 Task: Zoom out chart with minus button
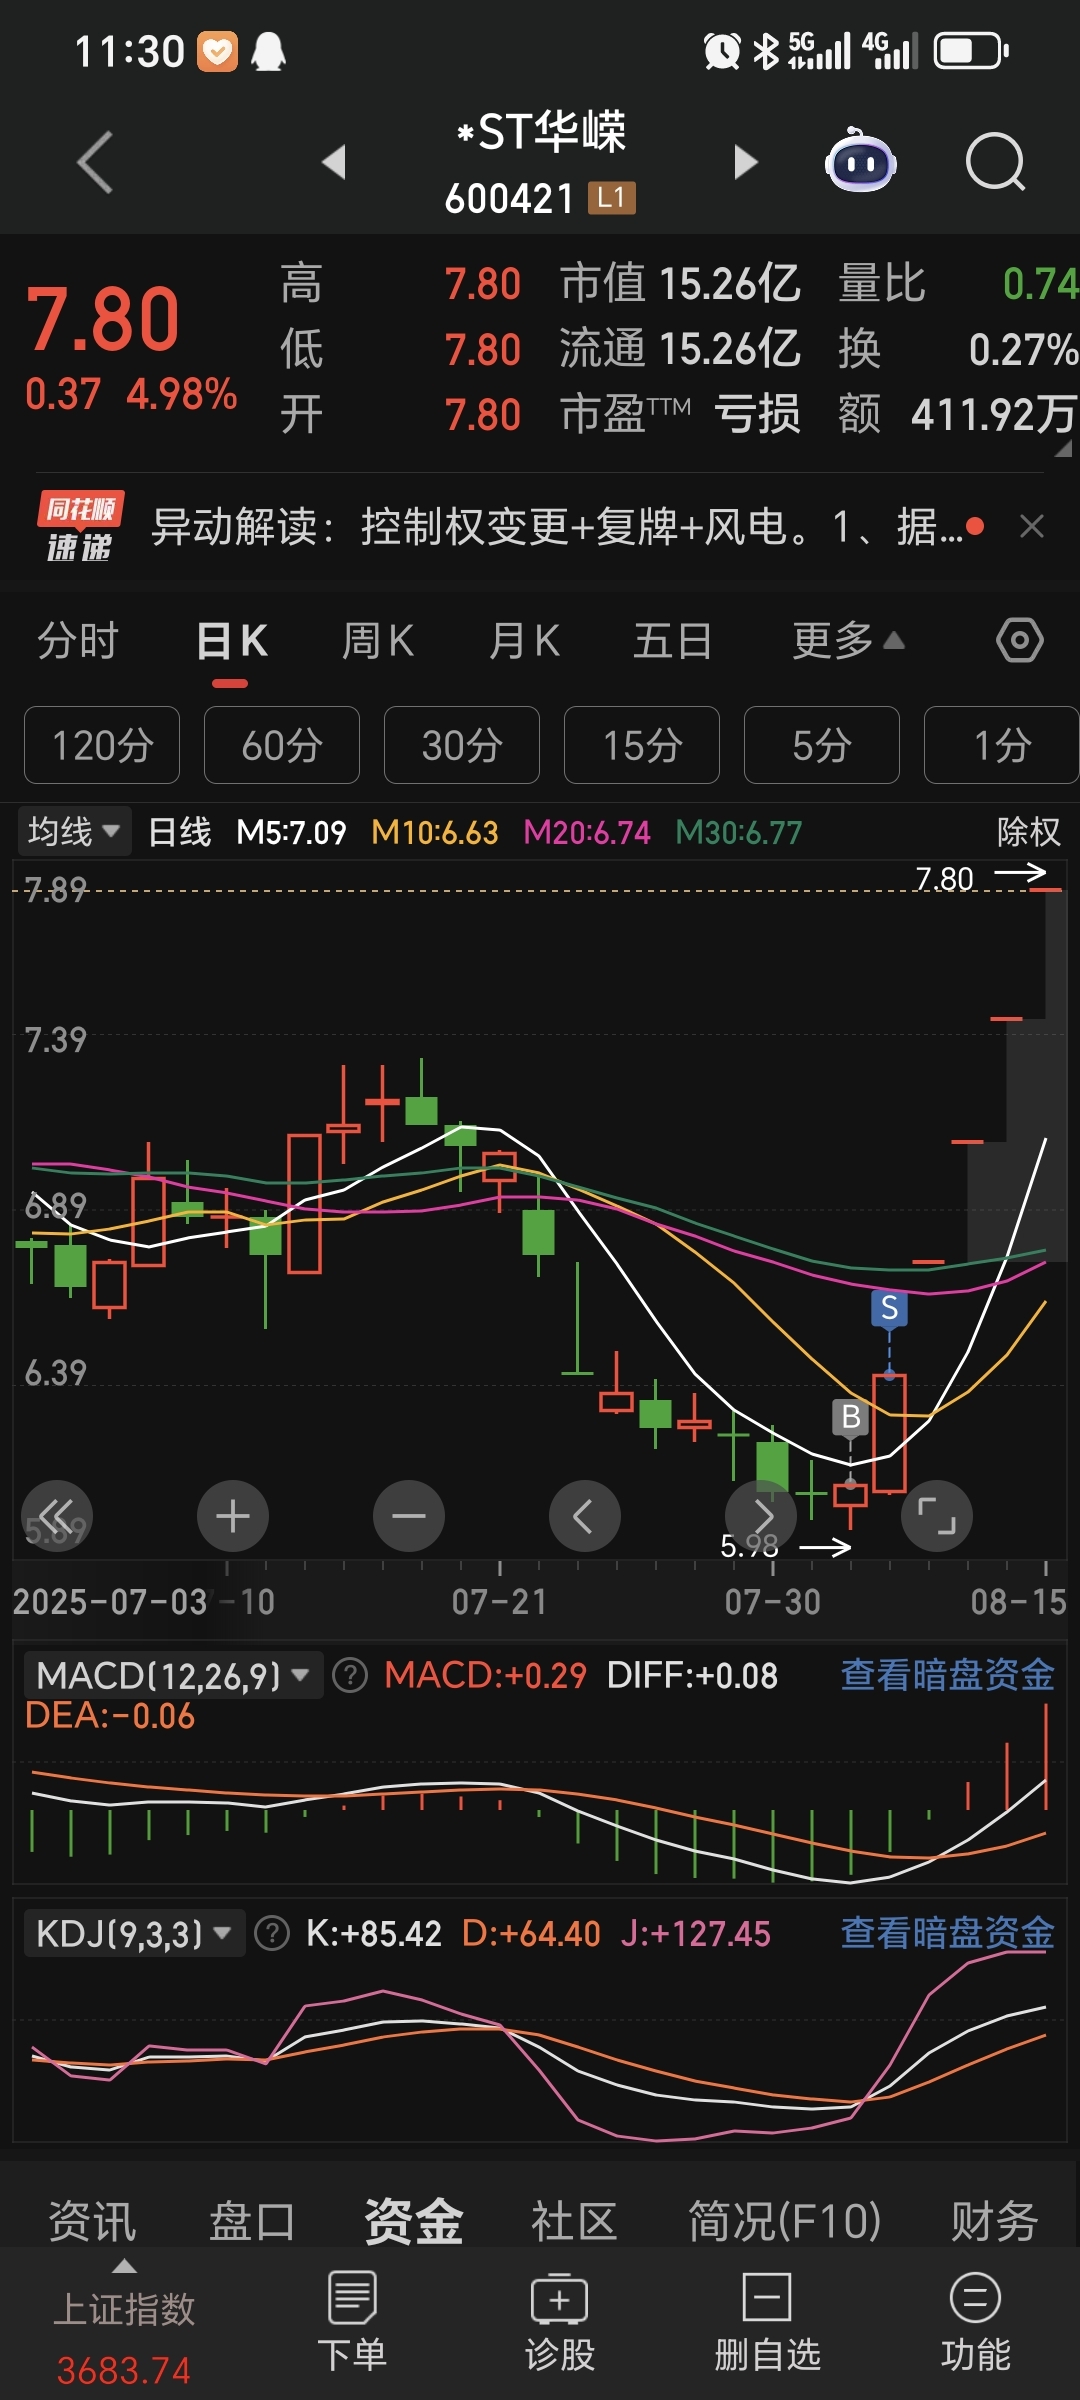409,1516
